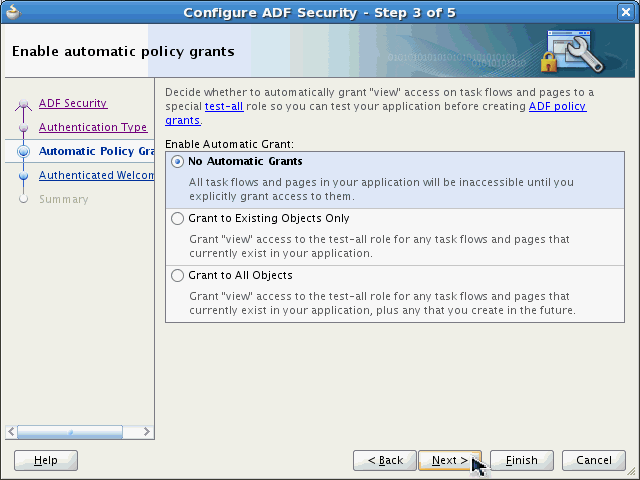Open Authenticated Welcome step link
This screenshot has height=480, width=640.
pyautogui.click(x=96, y=175)
